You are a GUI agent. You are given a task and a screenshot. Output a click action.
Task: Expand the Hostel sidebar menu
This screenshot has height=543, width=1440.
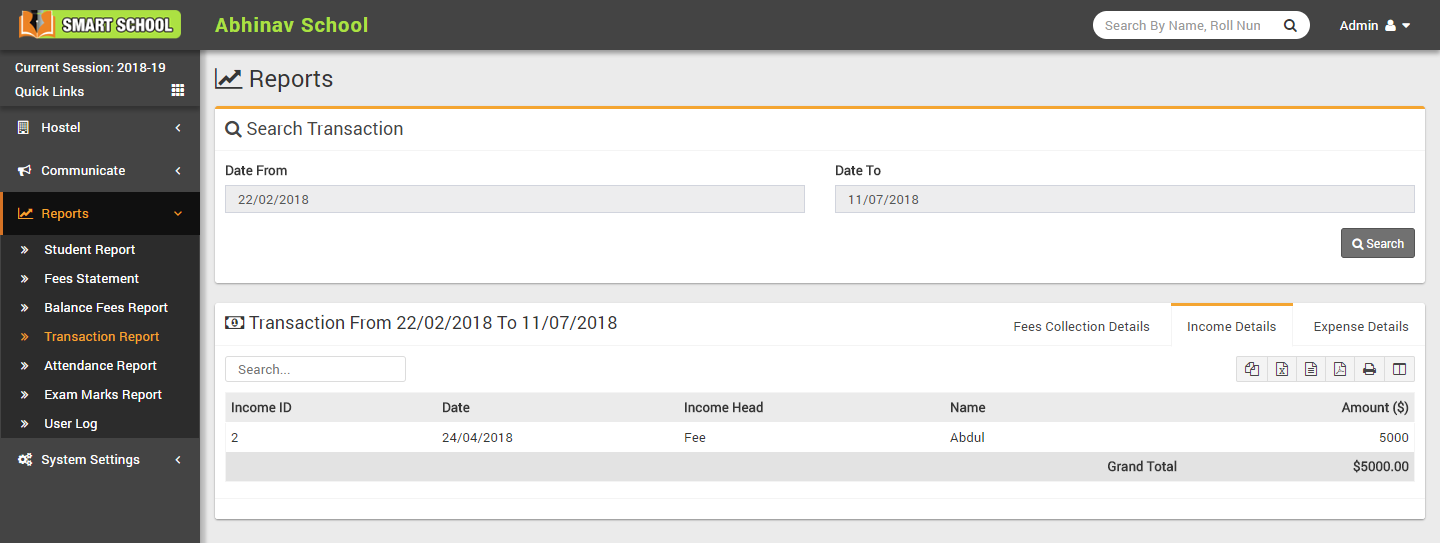pos(100,128)
